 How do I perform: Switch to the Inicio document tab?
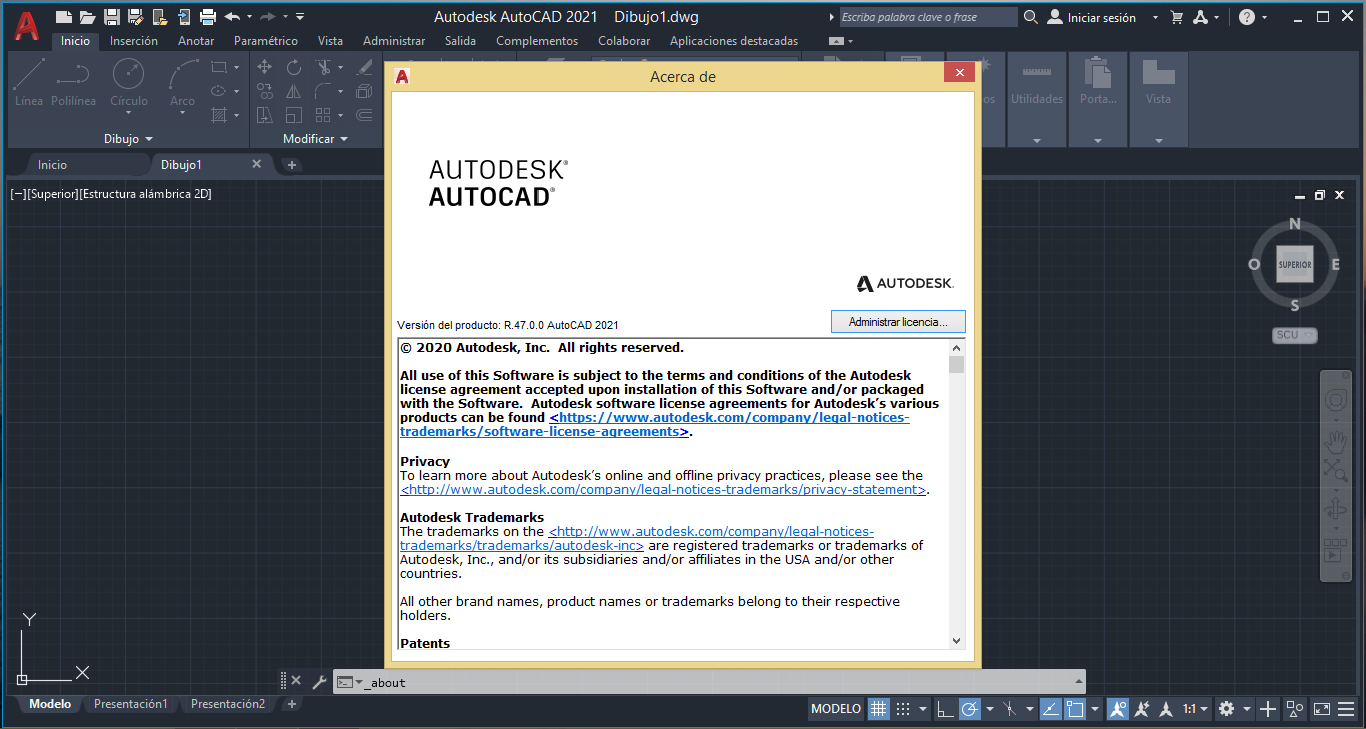coord(52,165)
